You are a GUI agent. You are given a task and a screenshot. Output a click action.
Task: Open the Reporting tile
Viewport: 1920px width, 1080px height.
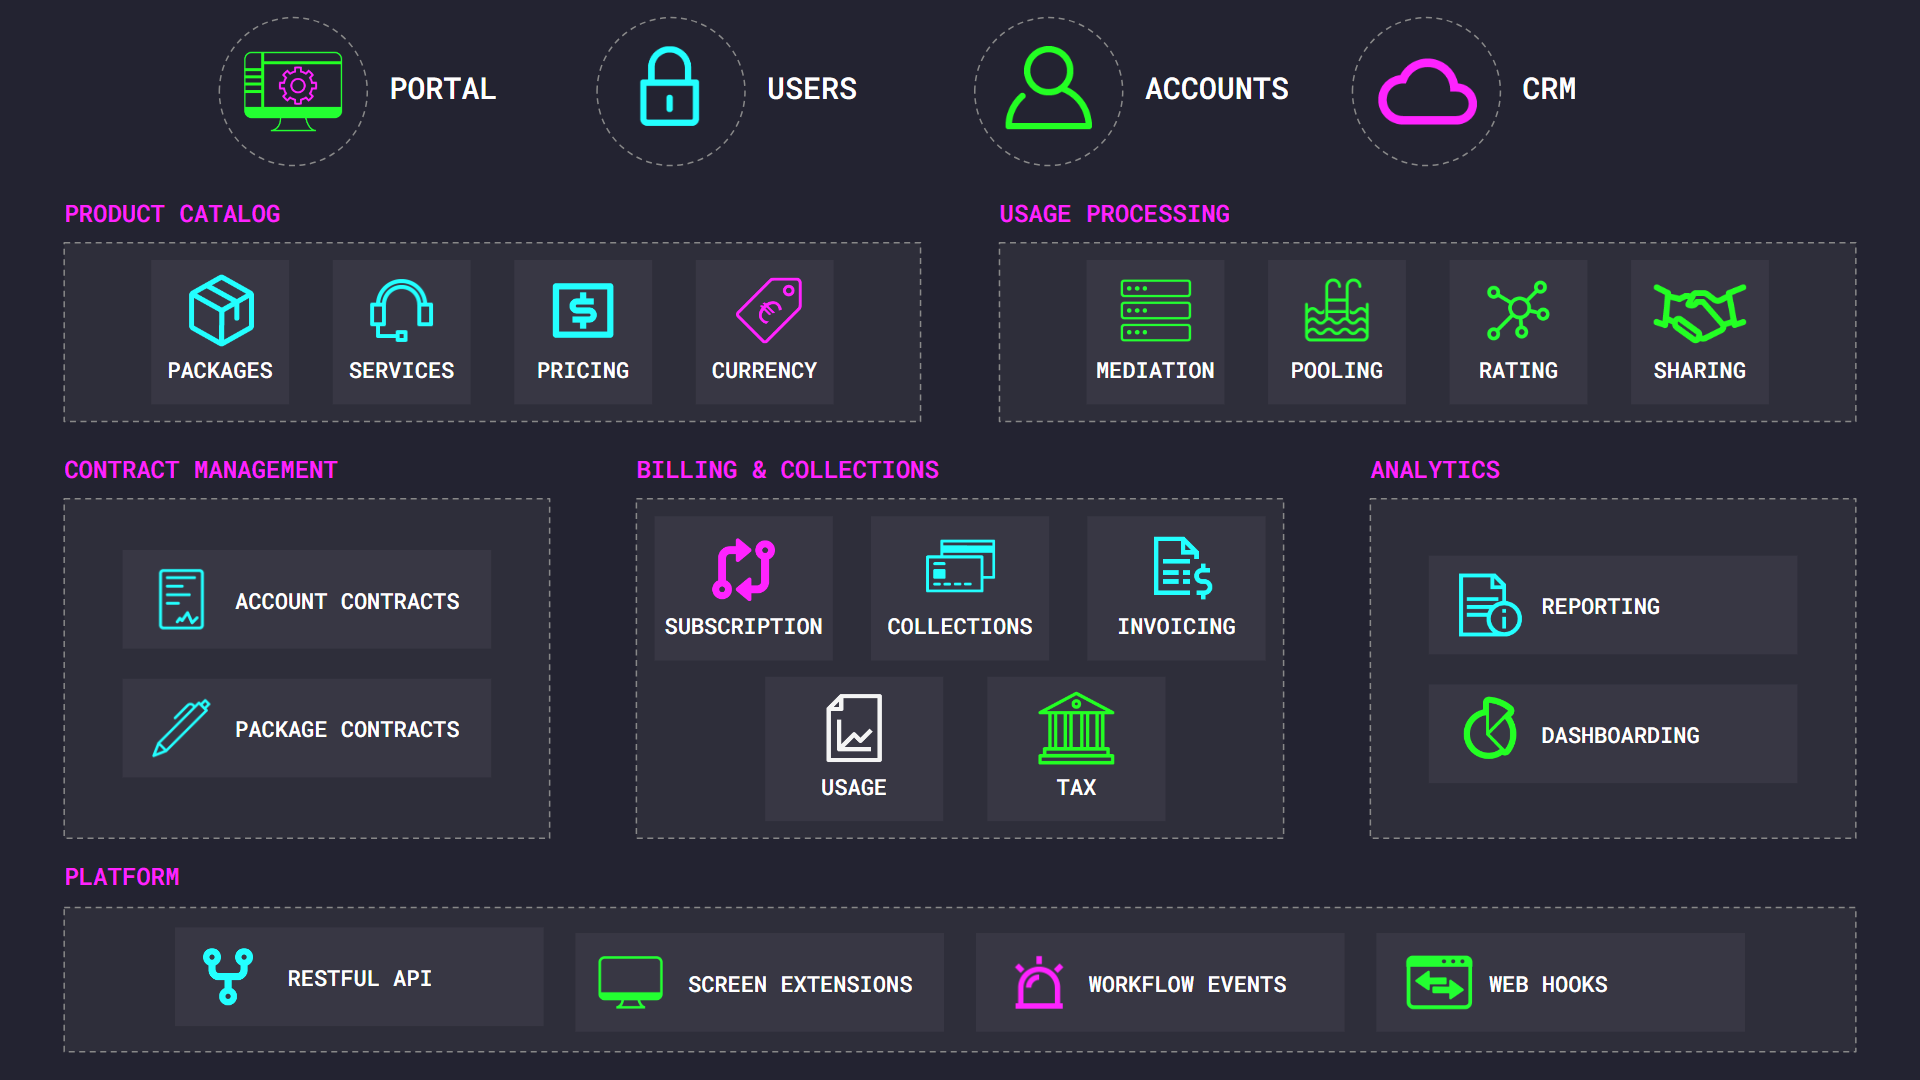click(x=1612, y=606)
